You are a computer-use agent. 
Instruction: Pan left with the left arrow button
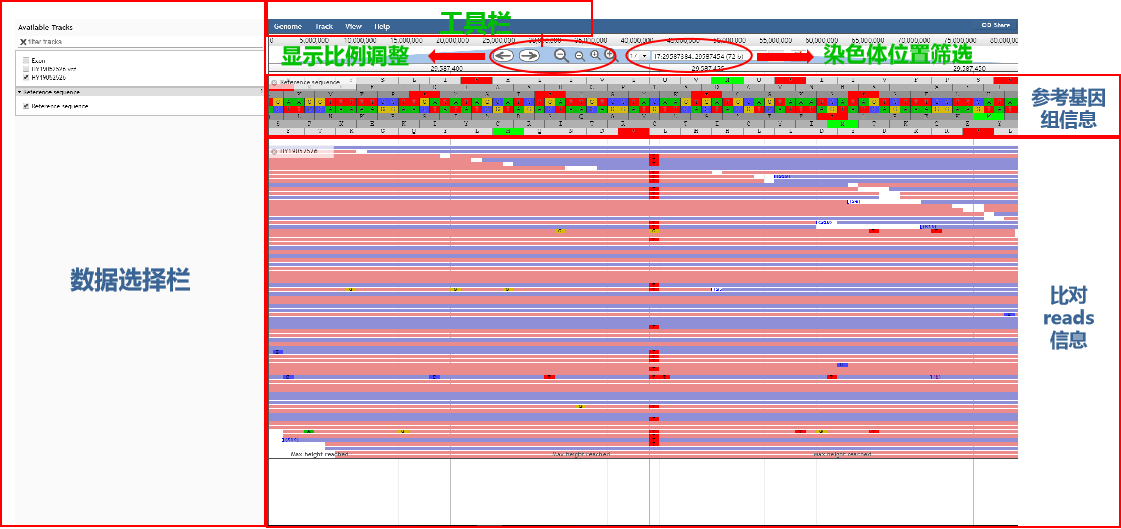(x=504, y=55)
